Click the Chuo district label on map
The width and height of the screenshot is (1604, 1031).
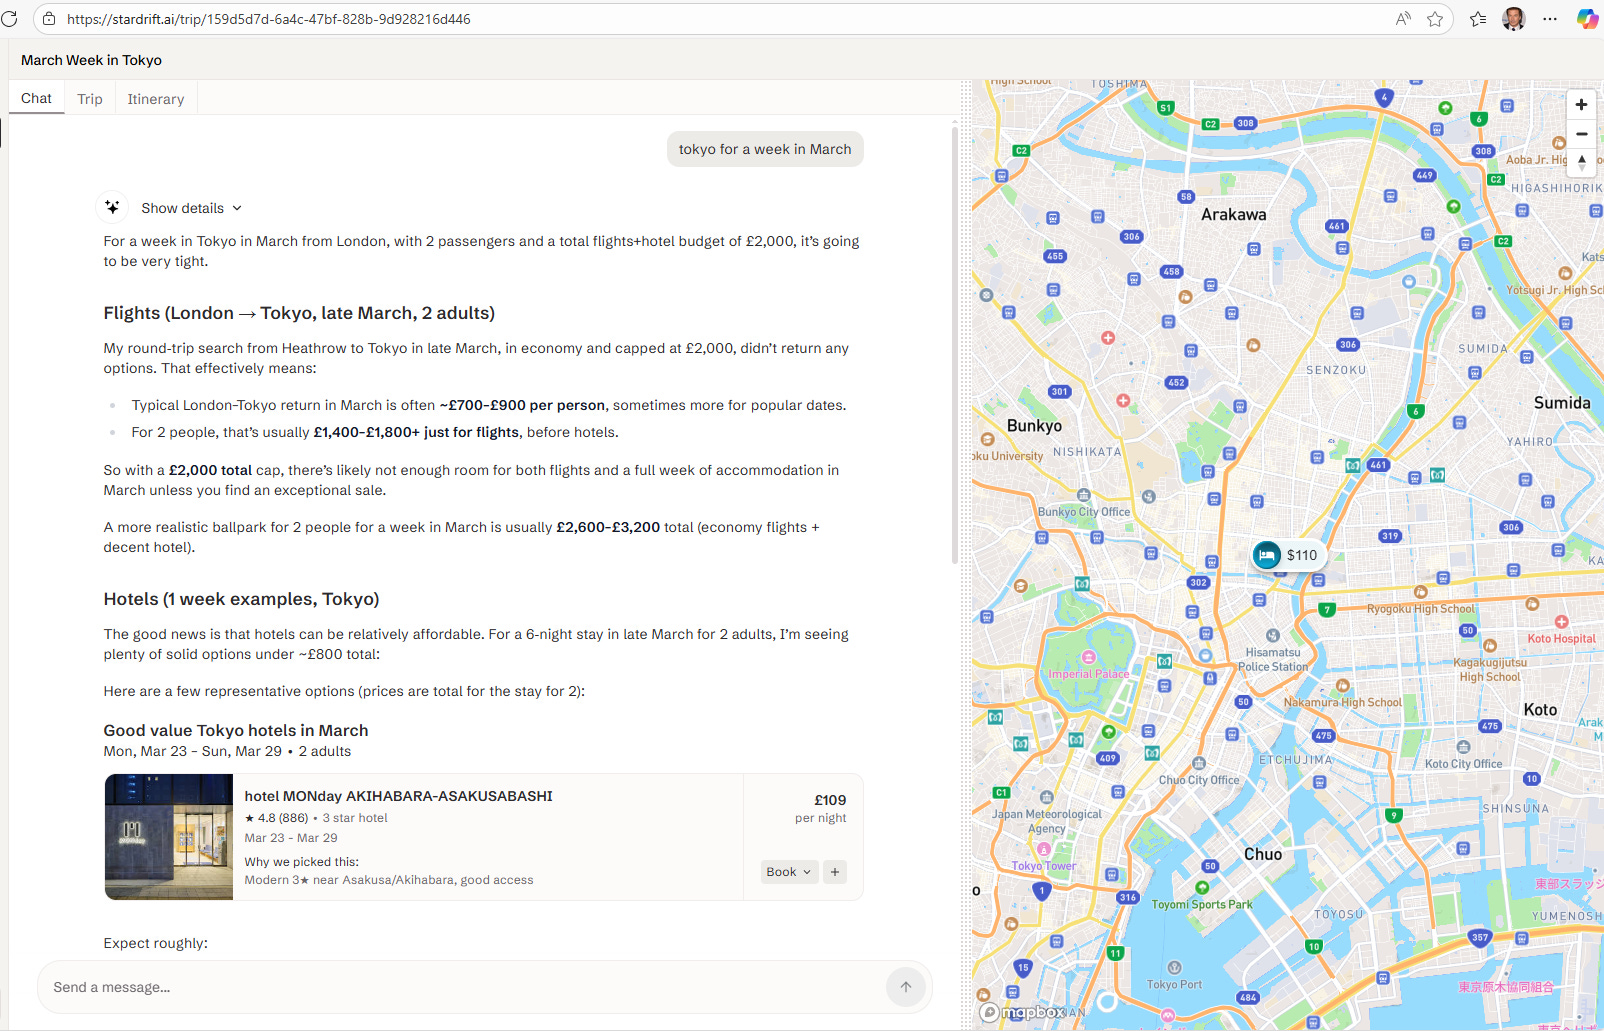pos(1262,854)
